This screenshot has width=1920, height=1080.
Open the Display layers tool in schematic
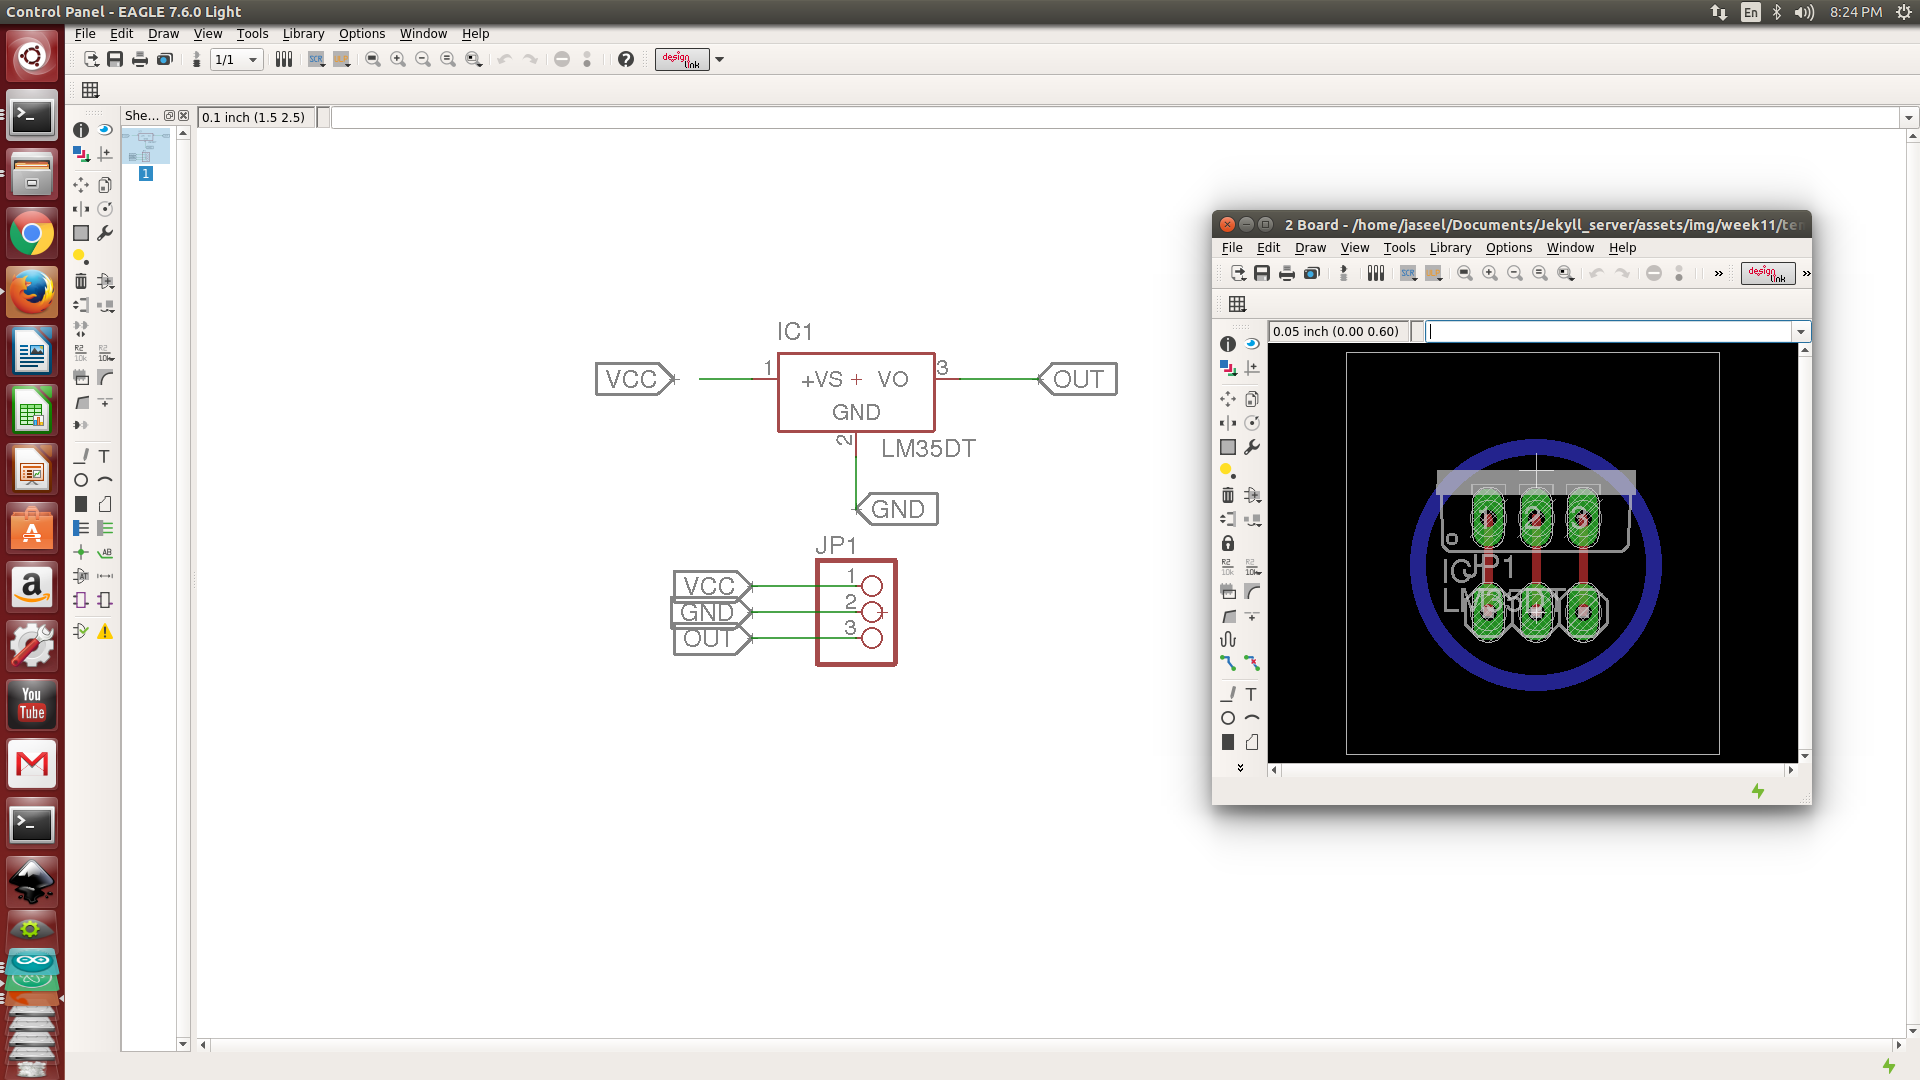(x=81, y=154)
